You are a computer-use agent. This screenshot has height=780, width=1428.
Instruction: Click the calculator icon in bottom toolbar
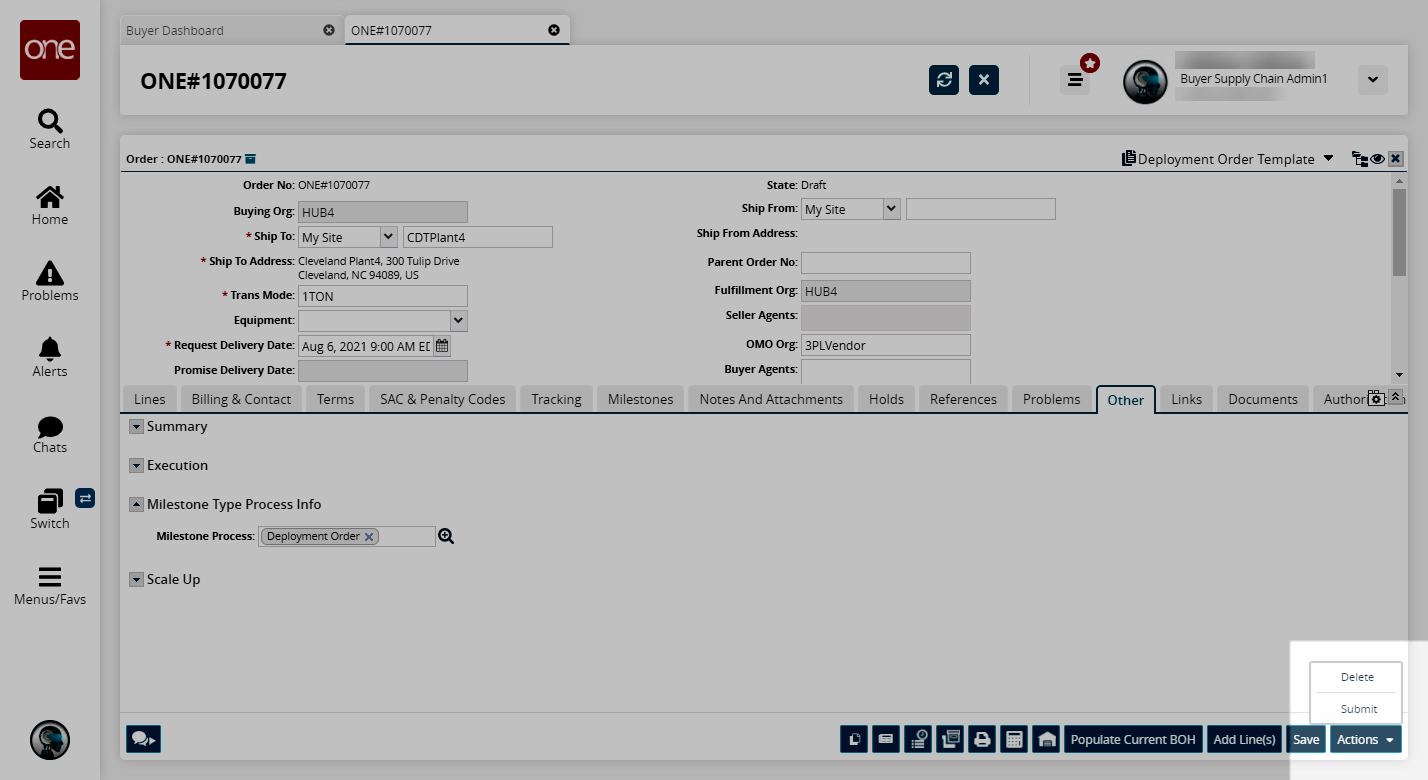(x=1014, y=740)
